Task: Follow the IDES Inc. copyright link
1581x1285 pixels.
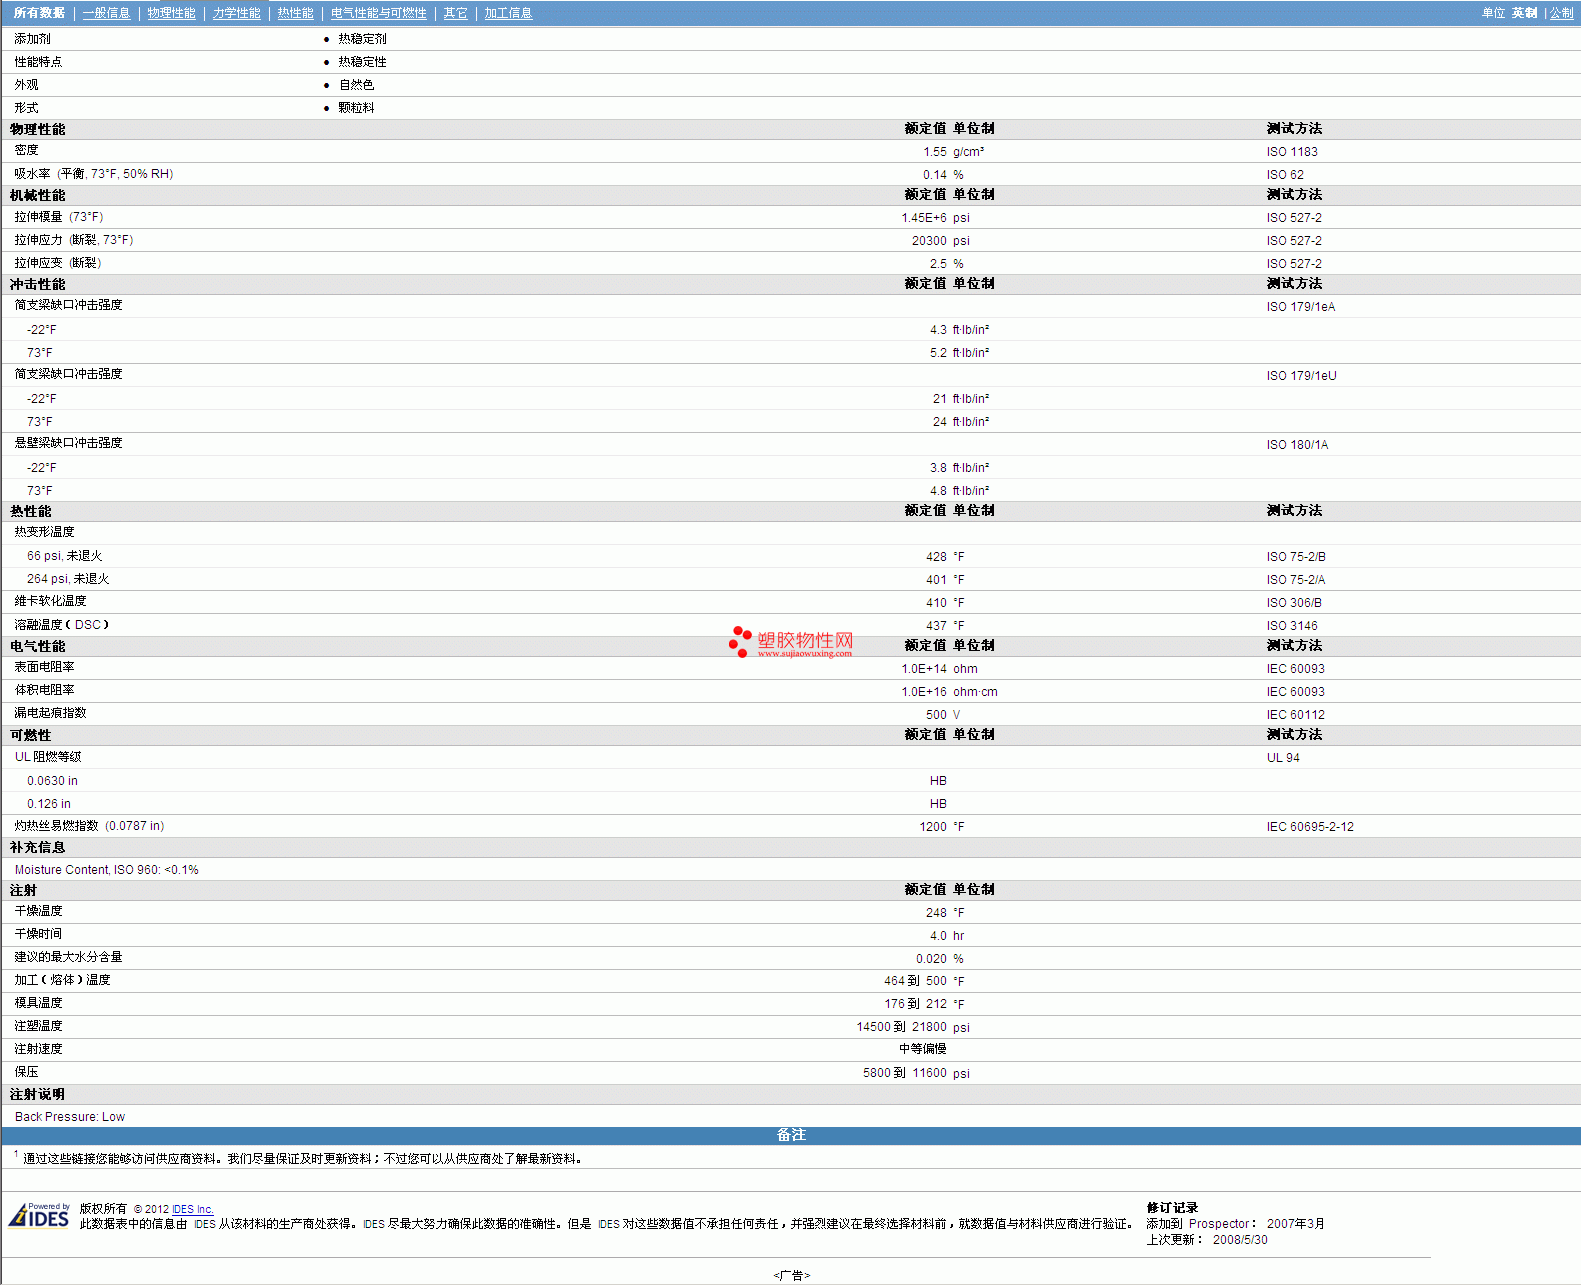Action: point(192,1209)
